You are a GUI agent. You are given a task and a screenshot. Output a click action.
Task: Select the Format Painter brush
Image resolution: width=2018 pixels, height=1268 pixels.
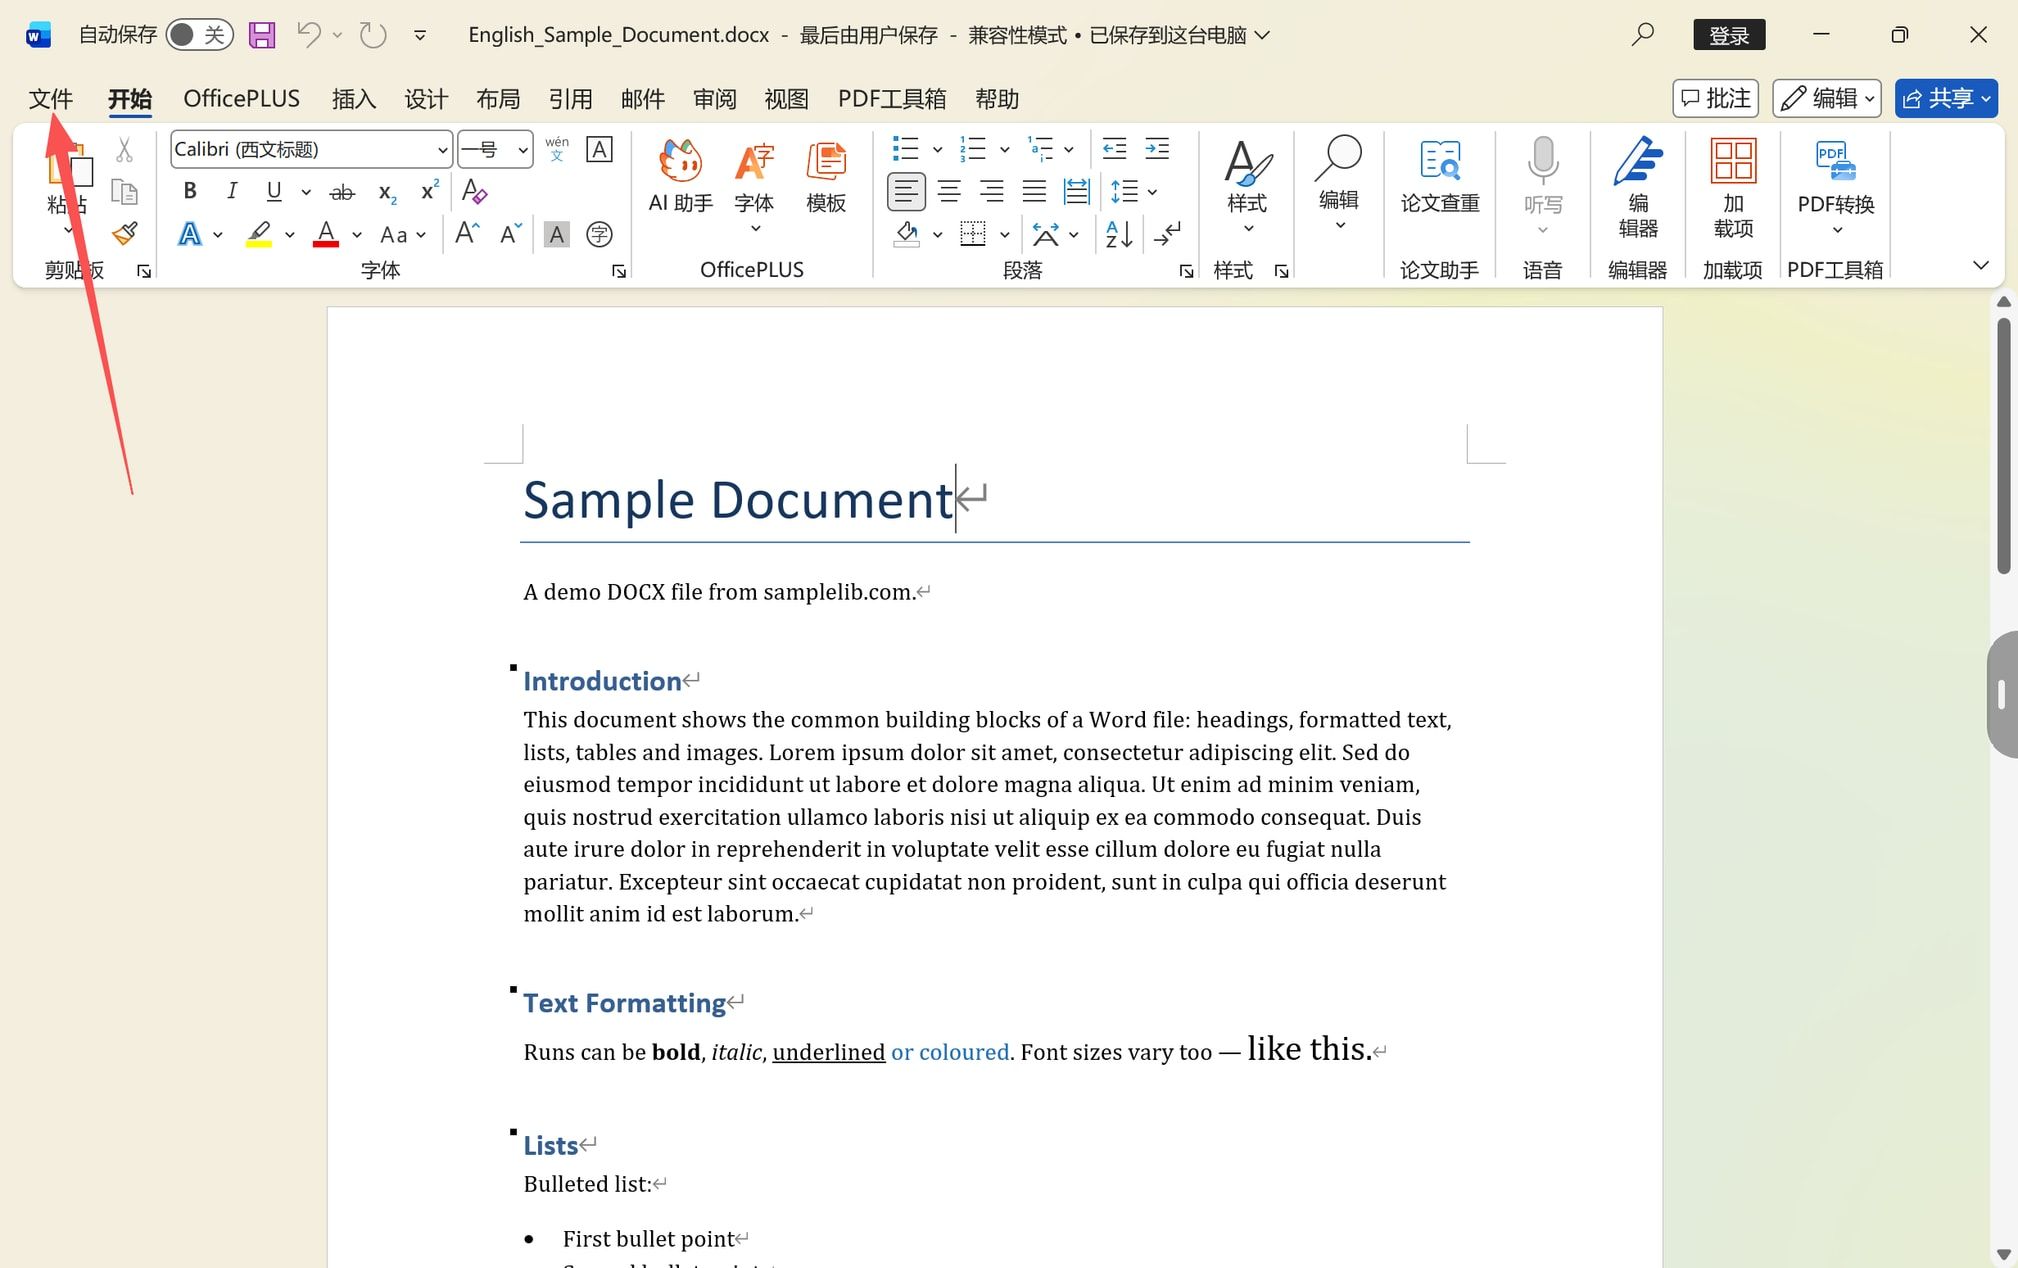coord(125,234)
